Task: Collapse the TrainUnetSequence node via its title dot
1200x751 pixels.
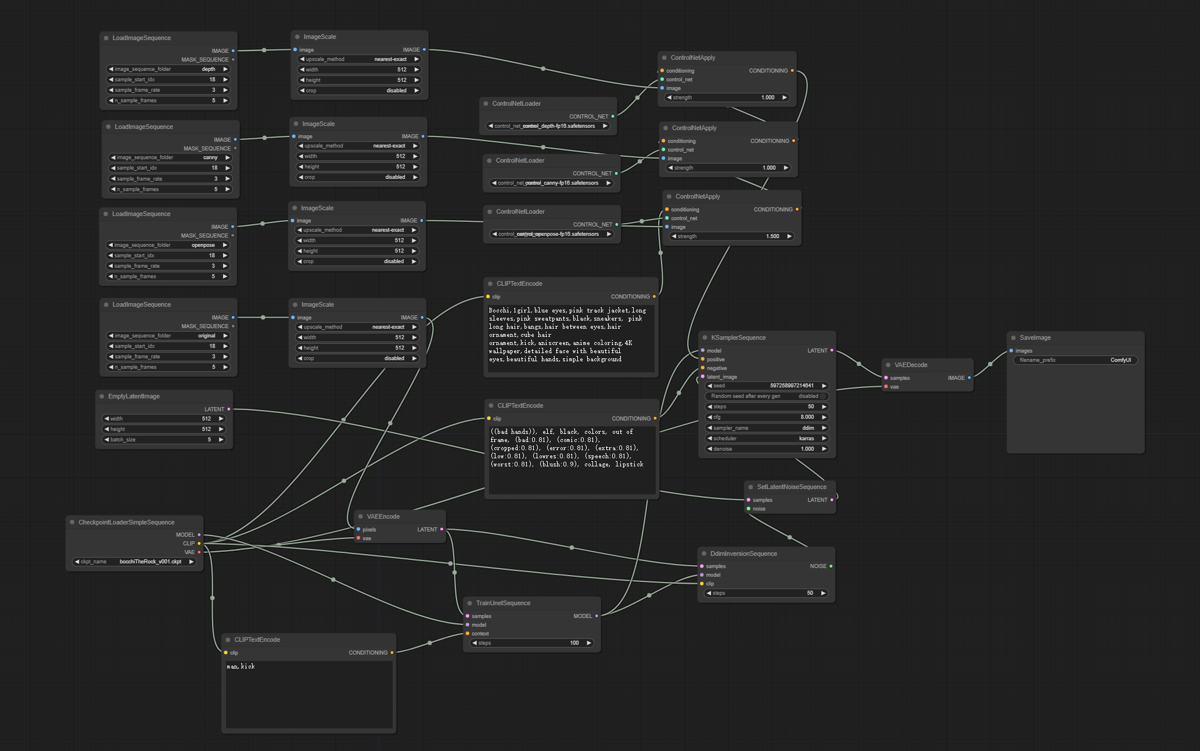Action: click(x=468, y=603)
